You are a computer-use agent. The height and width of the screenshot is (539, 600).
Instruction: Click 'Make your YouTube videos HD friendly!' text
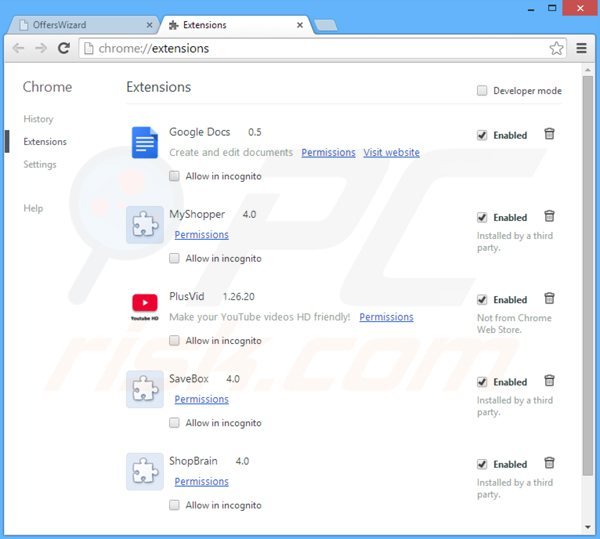click(x=260, y=317)
